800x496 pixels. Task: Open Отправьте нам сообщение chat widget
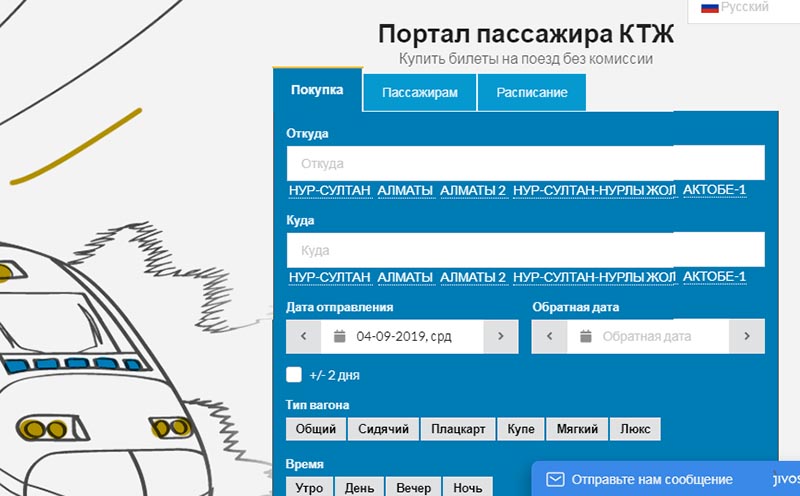click(665, 479)
